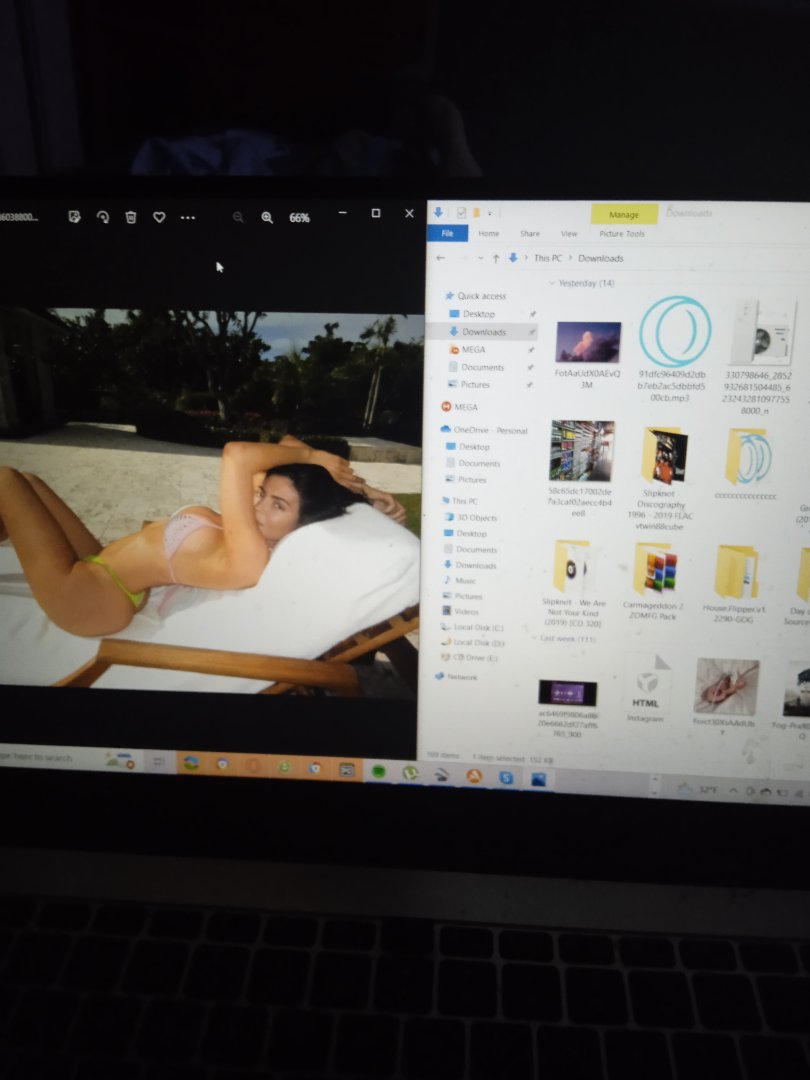Switch to the View ribbon tab

(569, 234)
